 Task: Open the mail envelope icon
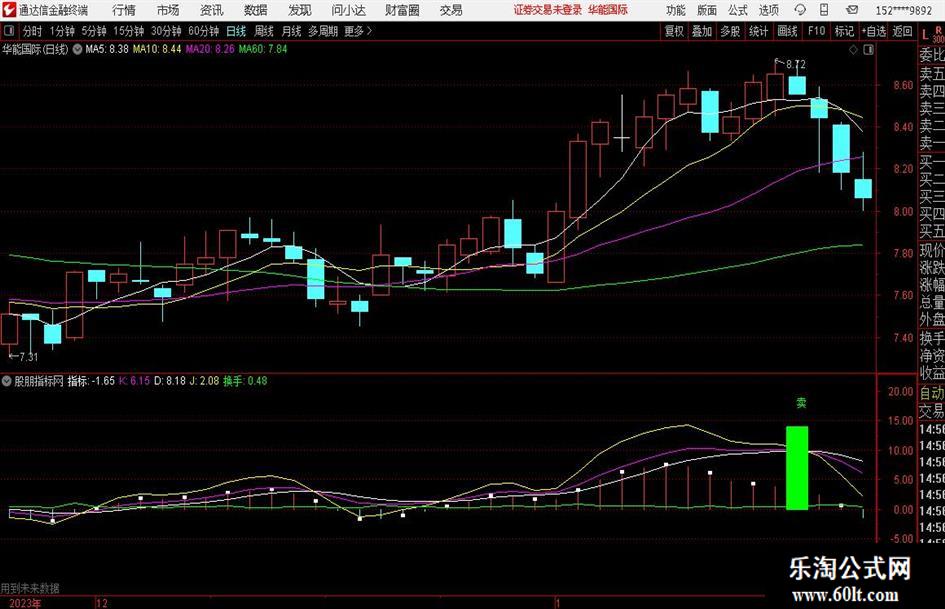click(x=852, y=10)
